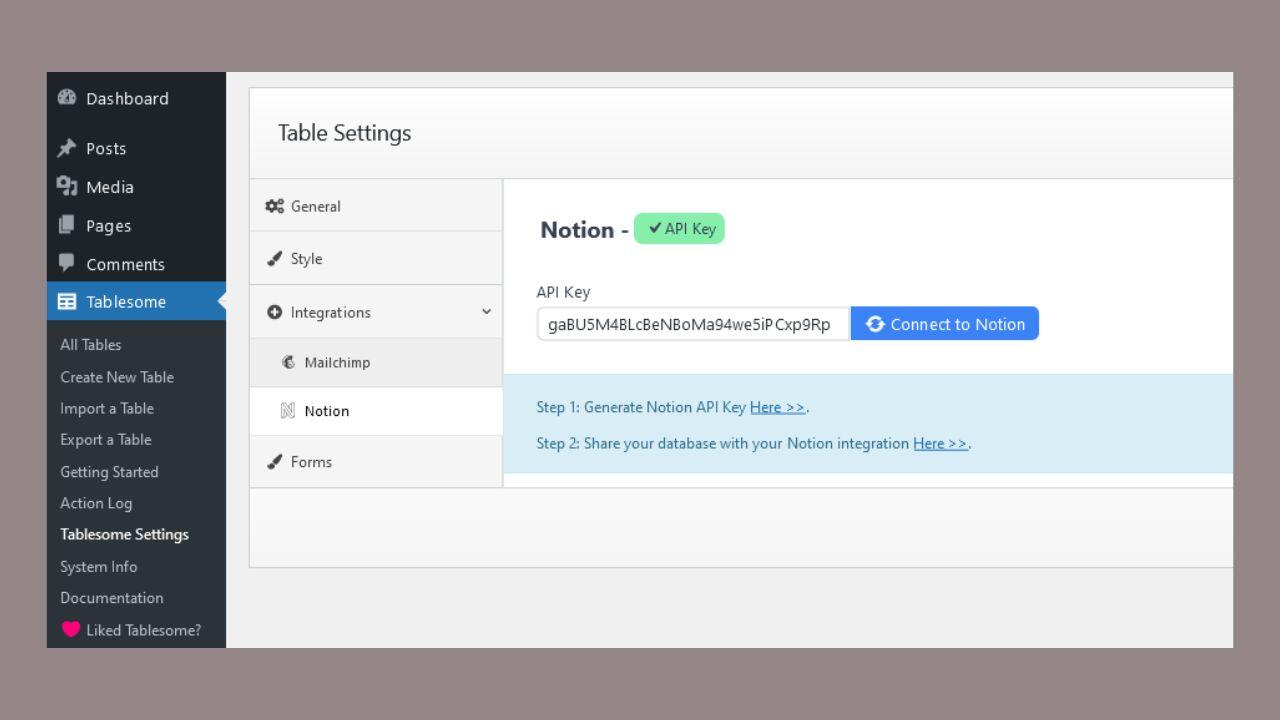The width and height of the screenshot is (1280, 720).
Task: Select the Notion integration tab
Action: coord(326,411)
